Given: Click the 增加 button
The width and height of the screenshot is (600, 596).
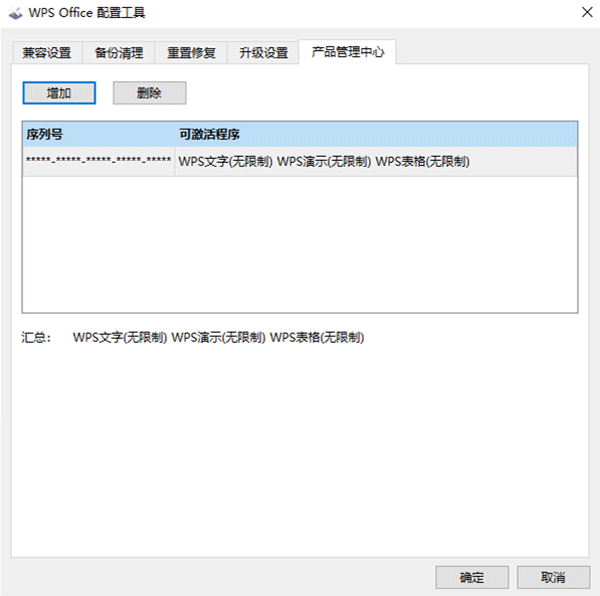Looking at the screenshot, I should point(59,93).
